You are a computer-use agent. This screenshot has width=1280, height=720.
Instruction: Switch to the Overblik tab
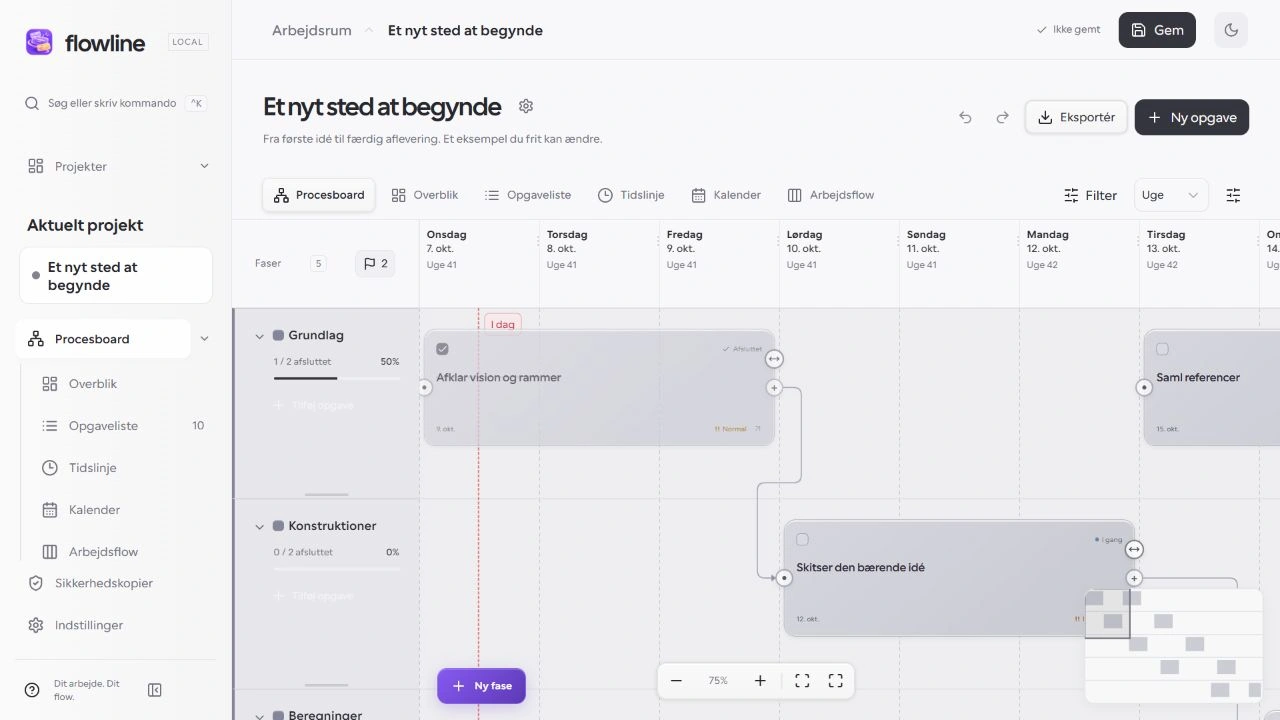[x=424, y=195]
